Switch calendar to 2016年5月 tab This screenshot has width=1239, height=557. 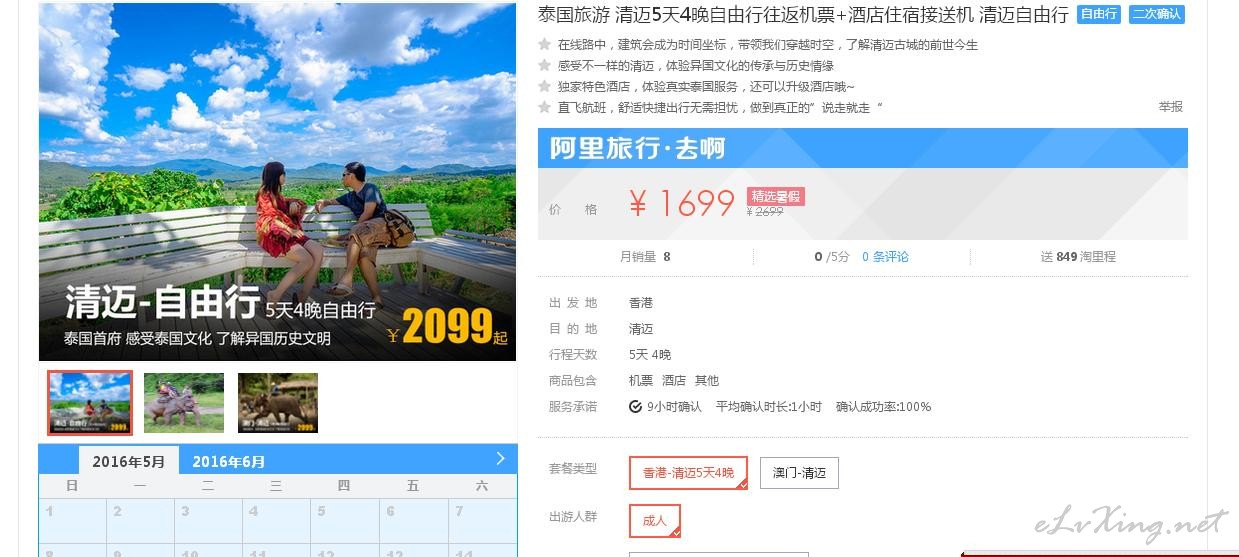129,461
